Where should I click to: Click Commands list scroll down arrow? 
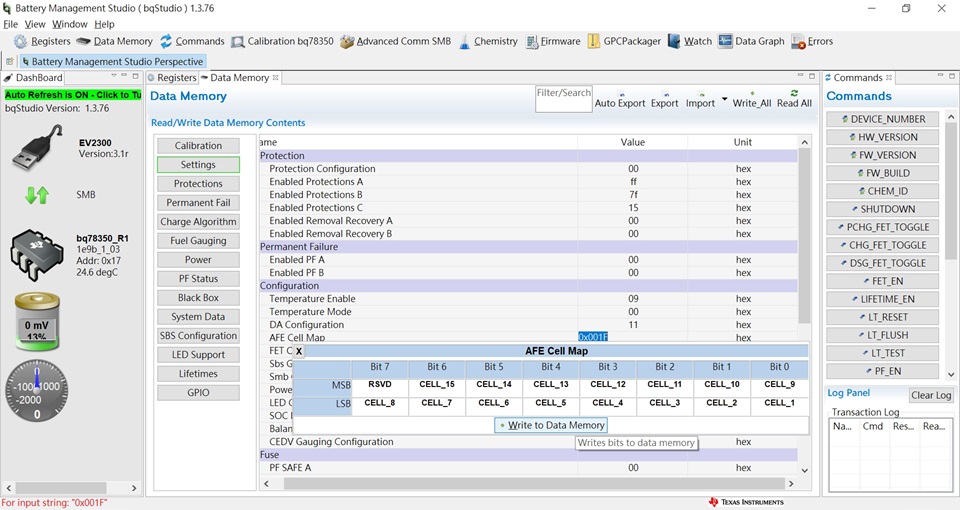(x=951, y=374)
